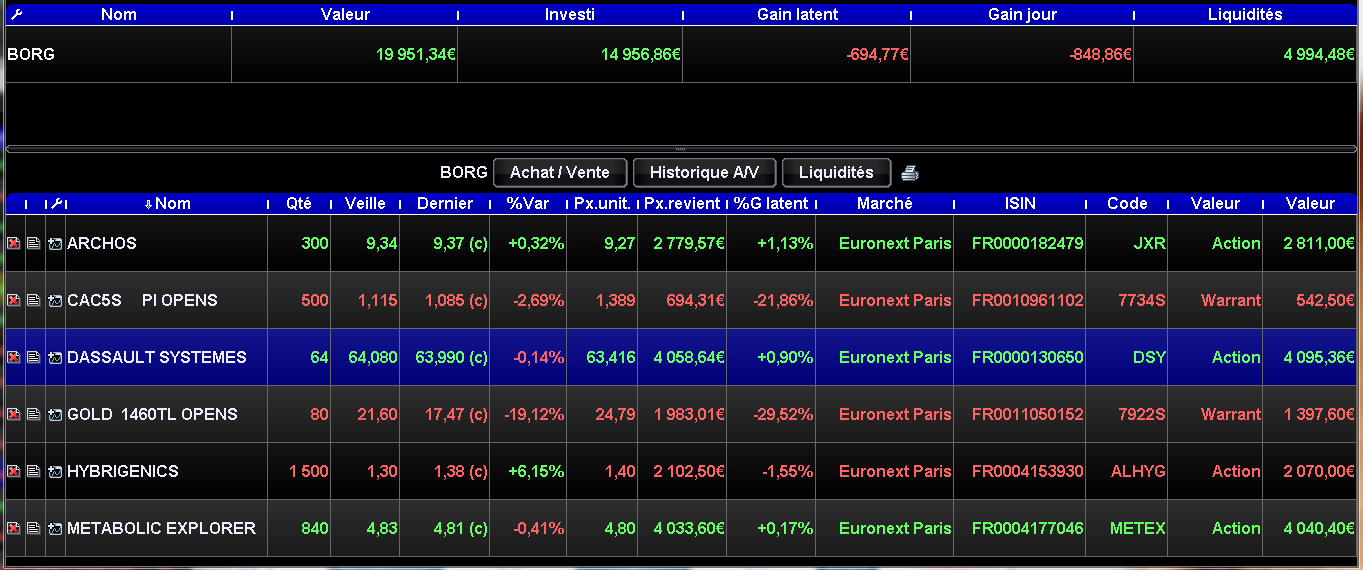Click the red delete icon for ARCHOS
Image resolution: width=1363 pixels, height=570 pixels.
14,243
